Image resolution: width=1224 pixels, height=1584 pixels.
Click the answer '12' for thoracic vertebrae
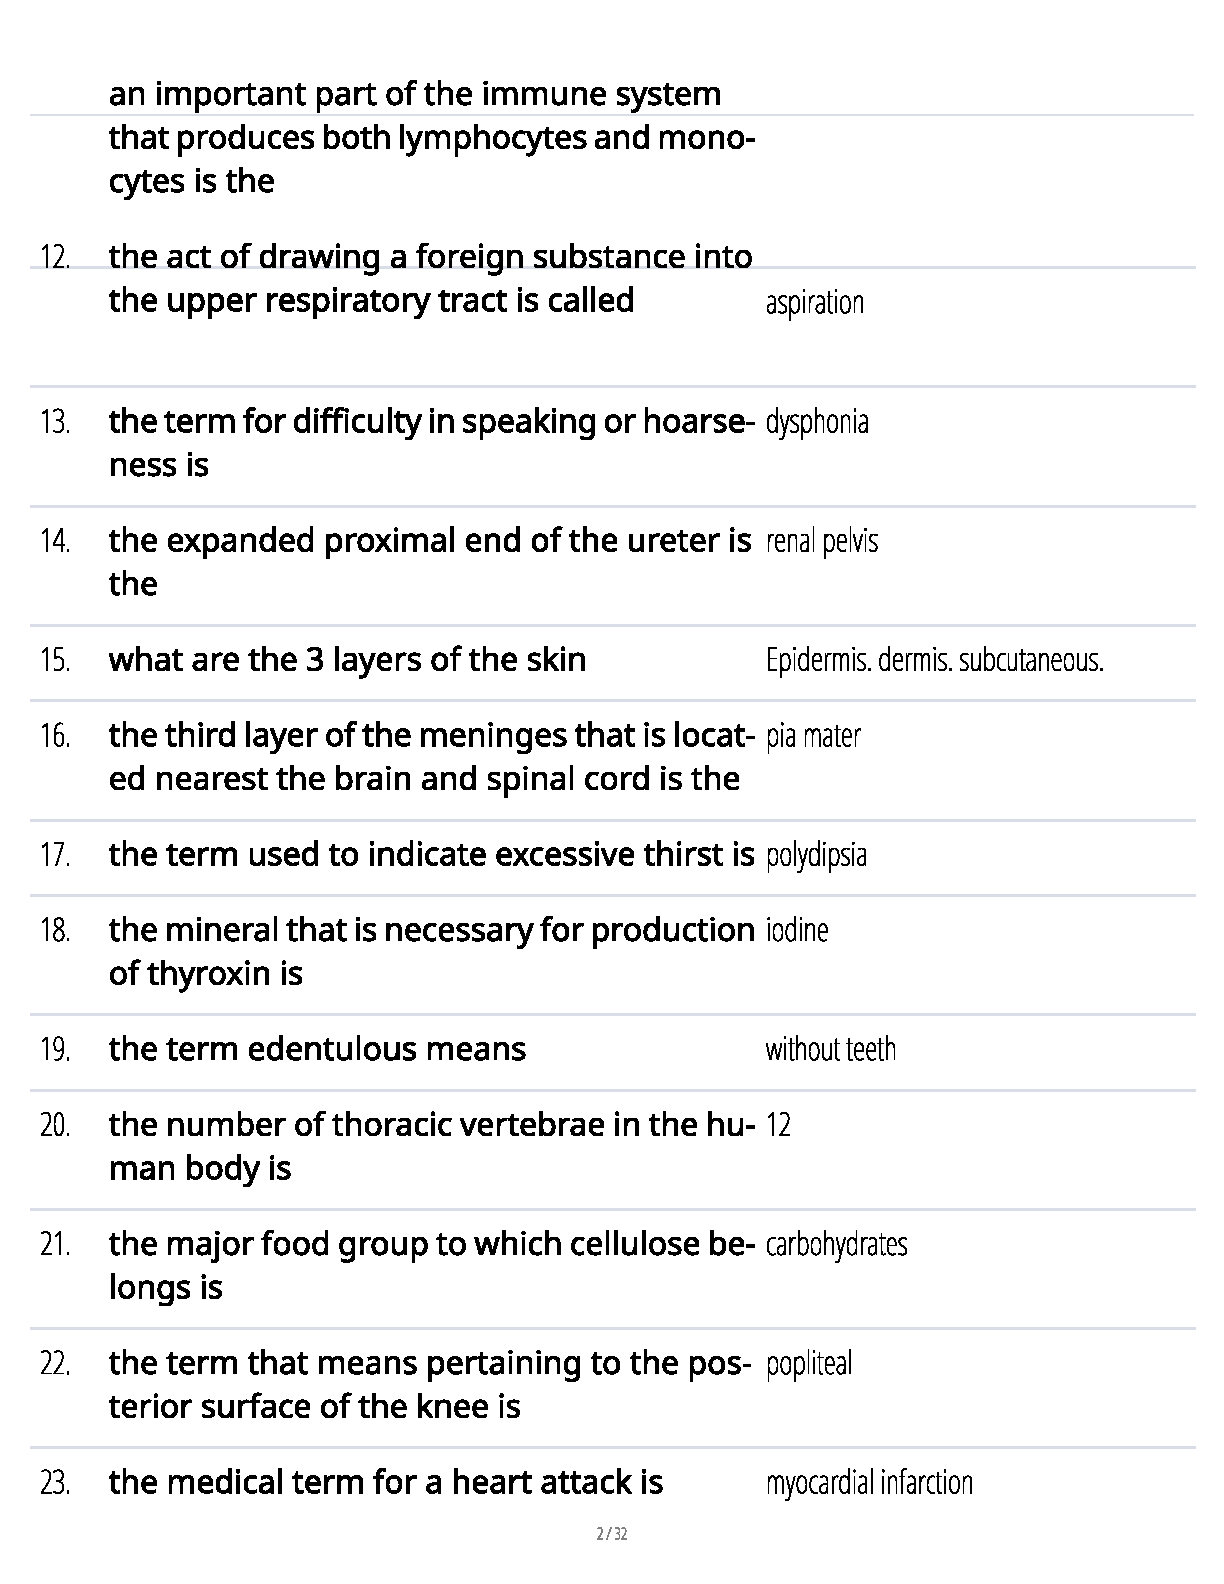pyautogui.click(x=778, y=1125)
